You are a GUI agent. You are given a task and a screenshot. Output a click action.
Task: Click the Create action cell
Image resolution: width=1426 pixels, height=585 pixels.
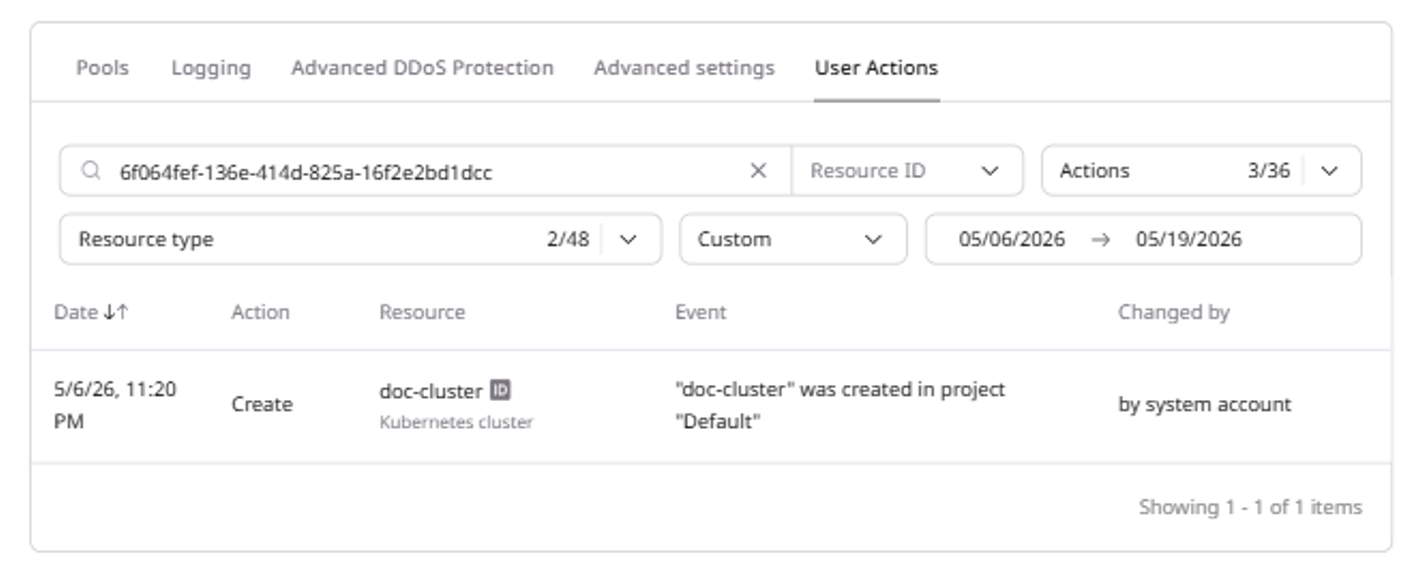point(262,405)
